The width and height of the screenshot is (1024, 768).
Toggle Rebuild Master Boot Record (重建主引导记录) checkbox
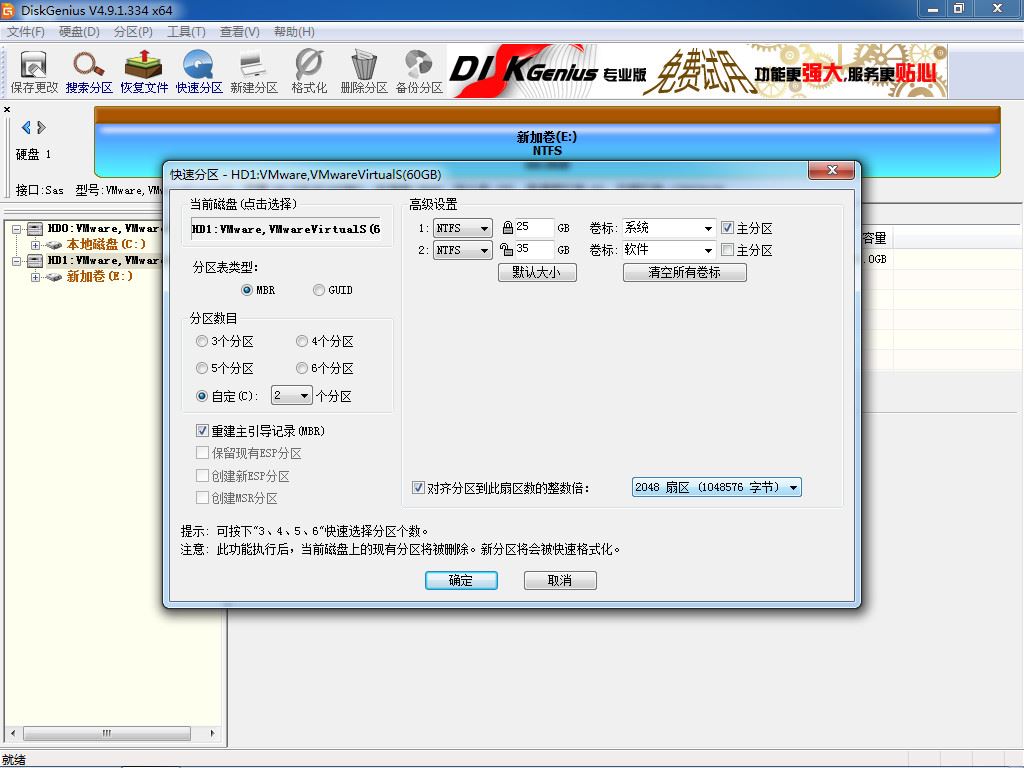click(x=202, y=430)
